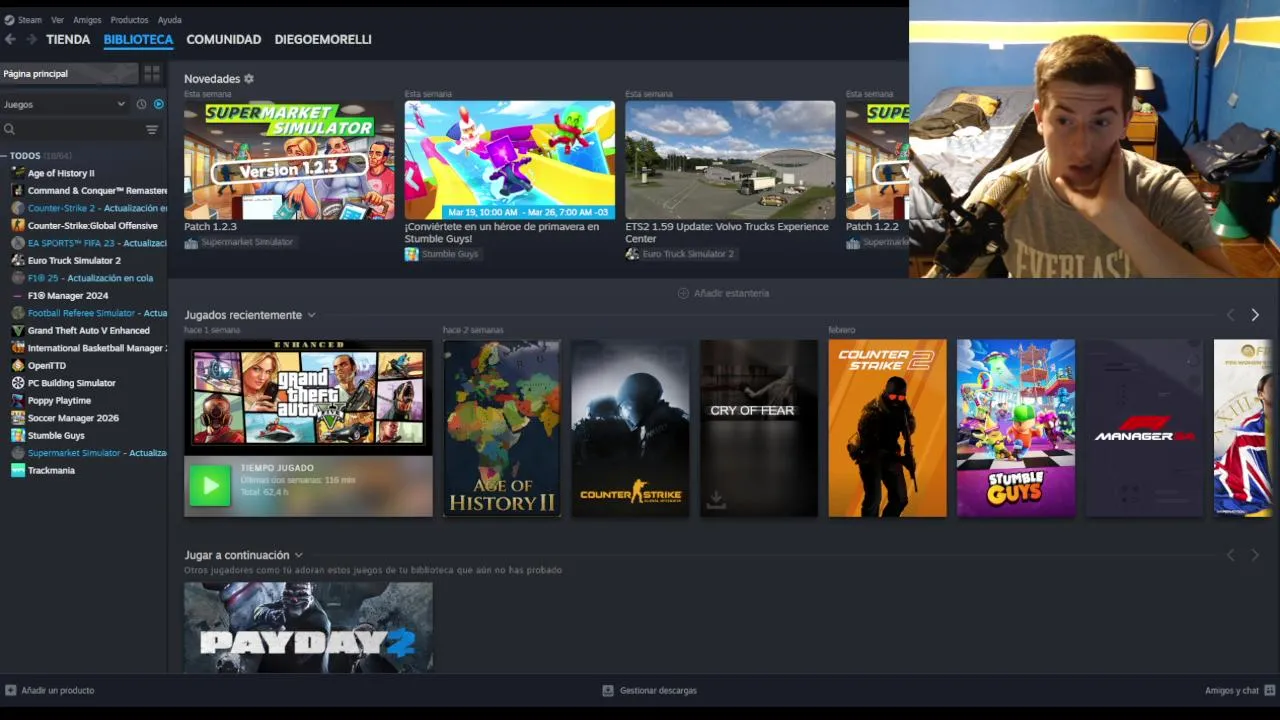The image size is (1280, 720).
Task: Click the Página principal button
Action: (x=69, y=73)
